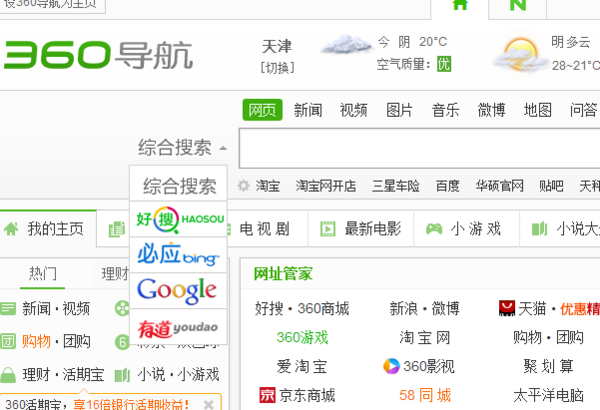The image size is (600, 410).
Task: Select the 视频 search tab
Action: click(354, 110)
